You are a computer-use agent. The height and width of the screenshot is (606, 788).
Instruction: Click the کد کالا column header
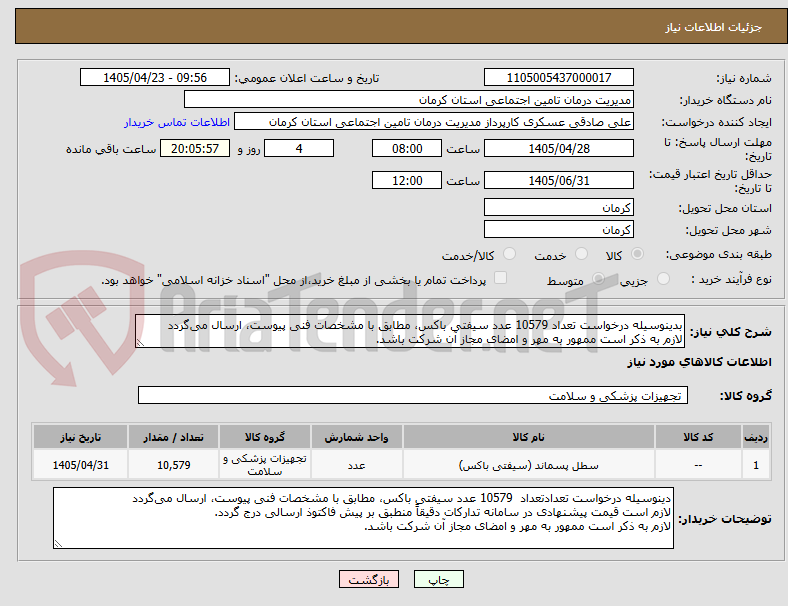tap(698, 437)
